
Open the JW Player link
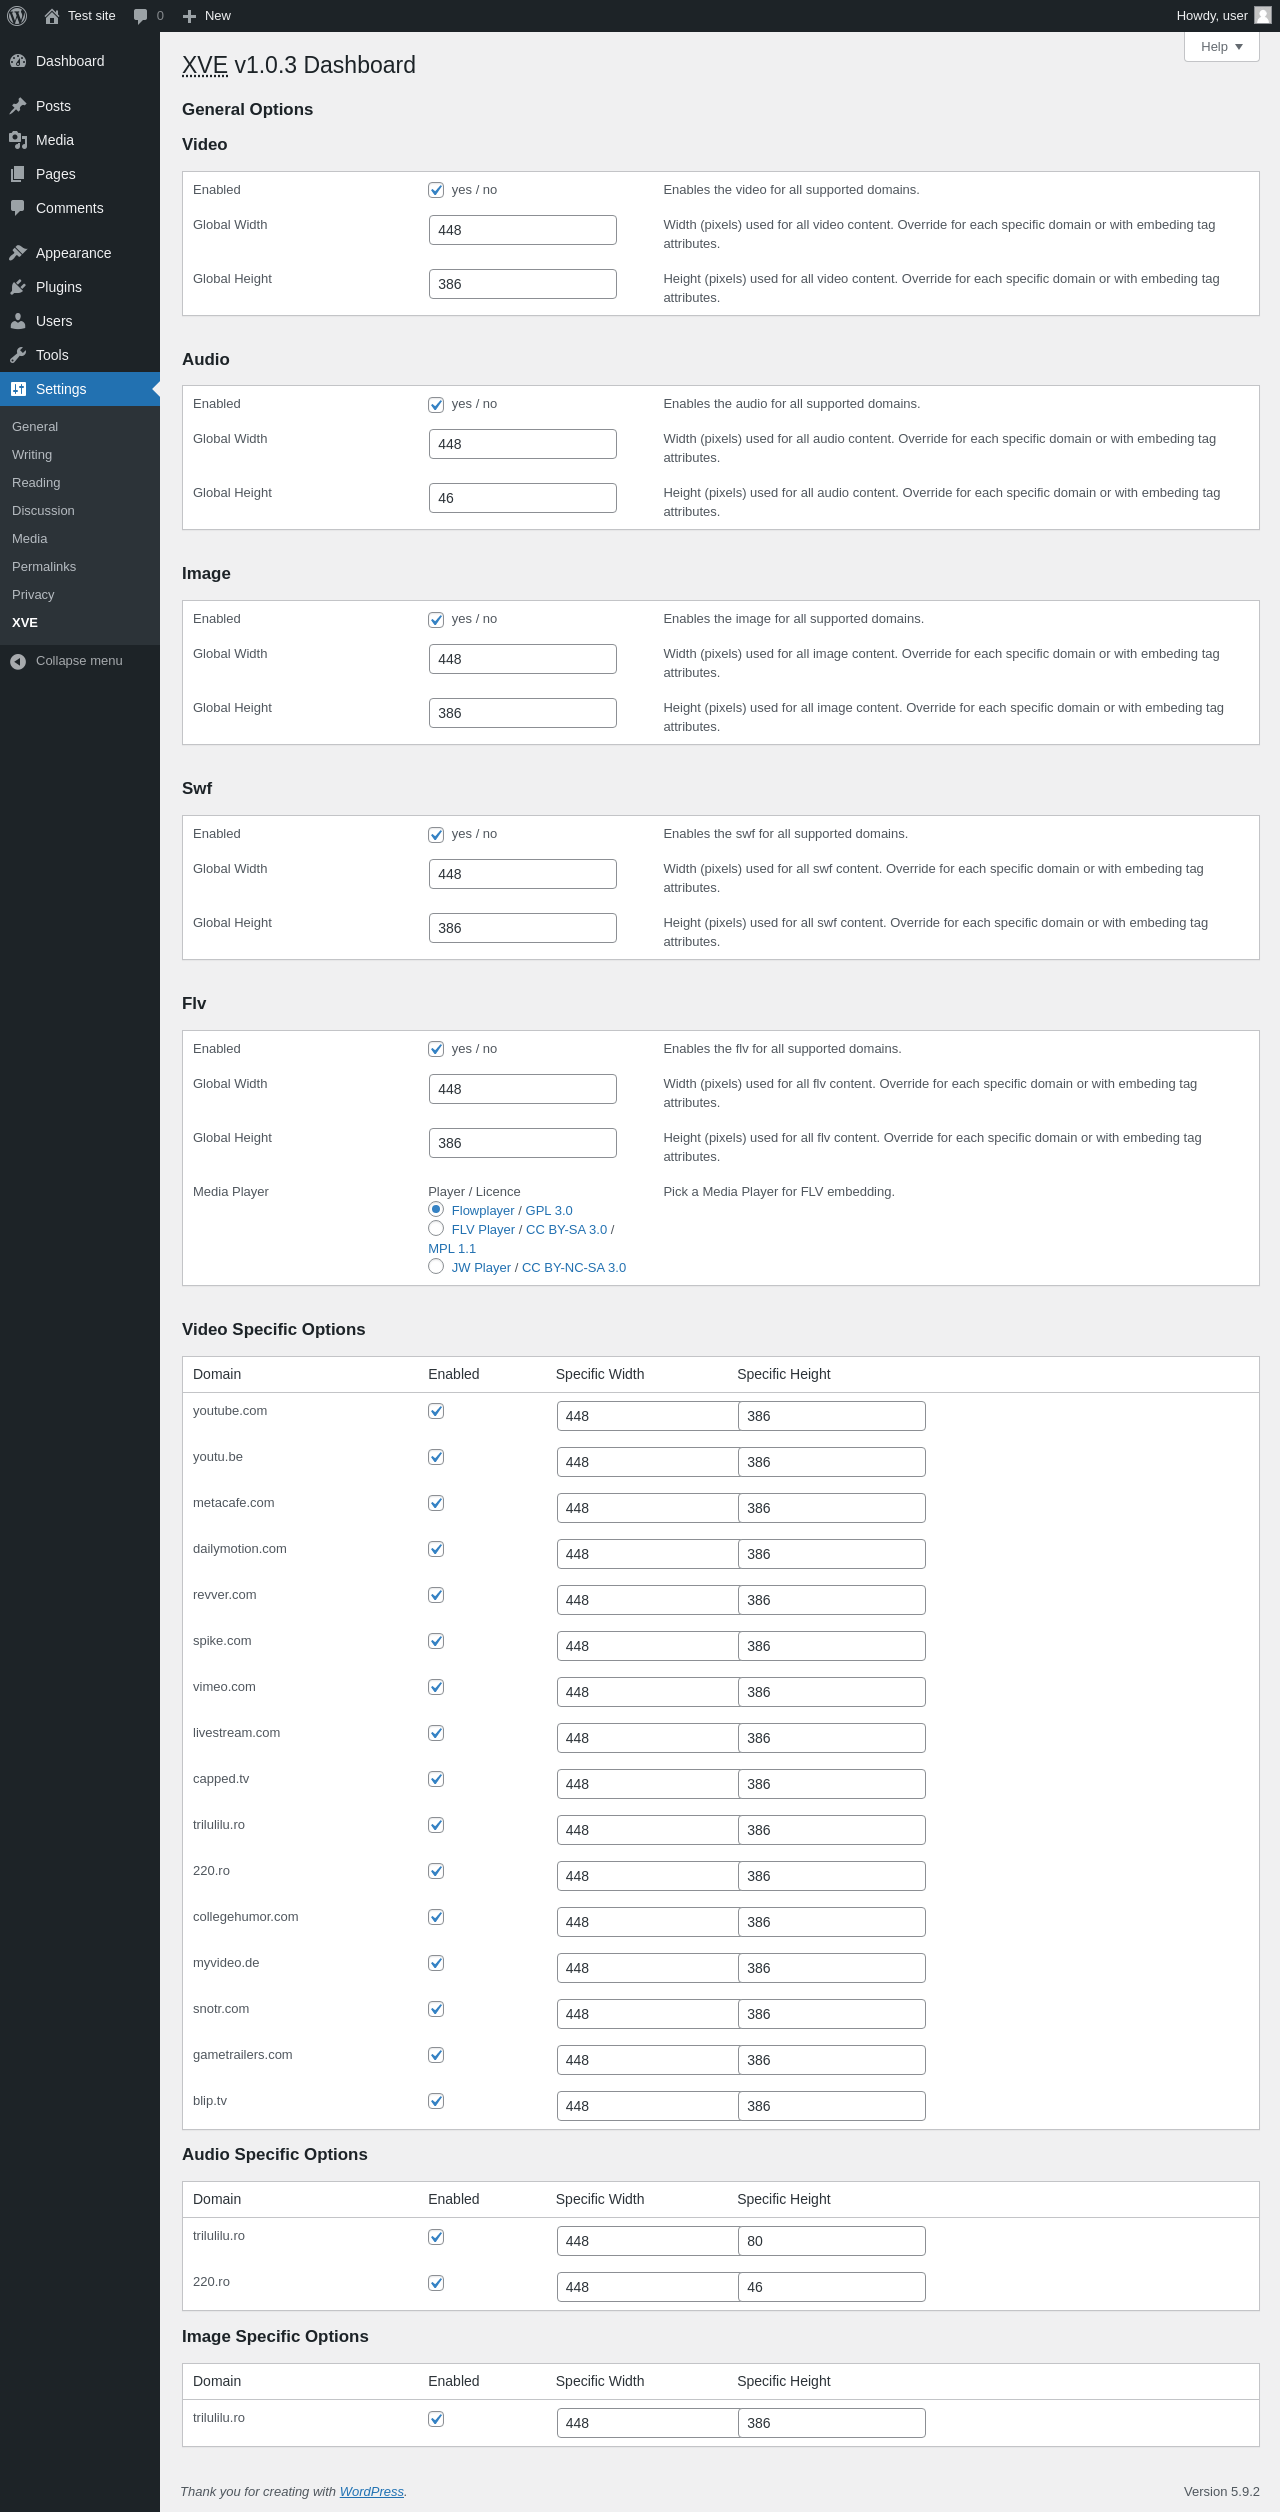[481, 1268]
